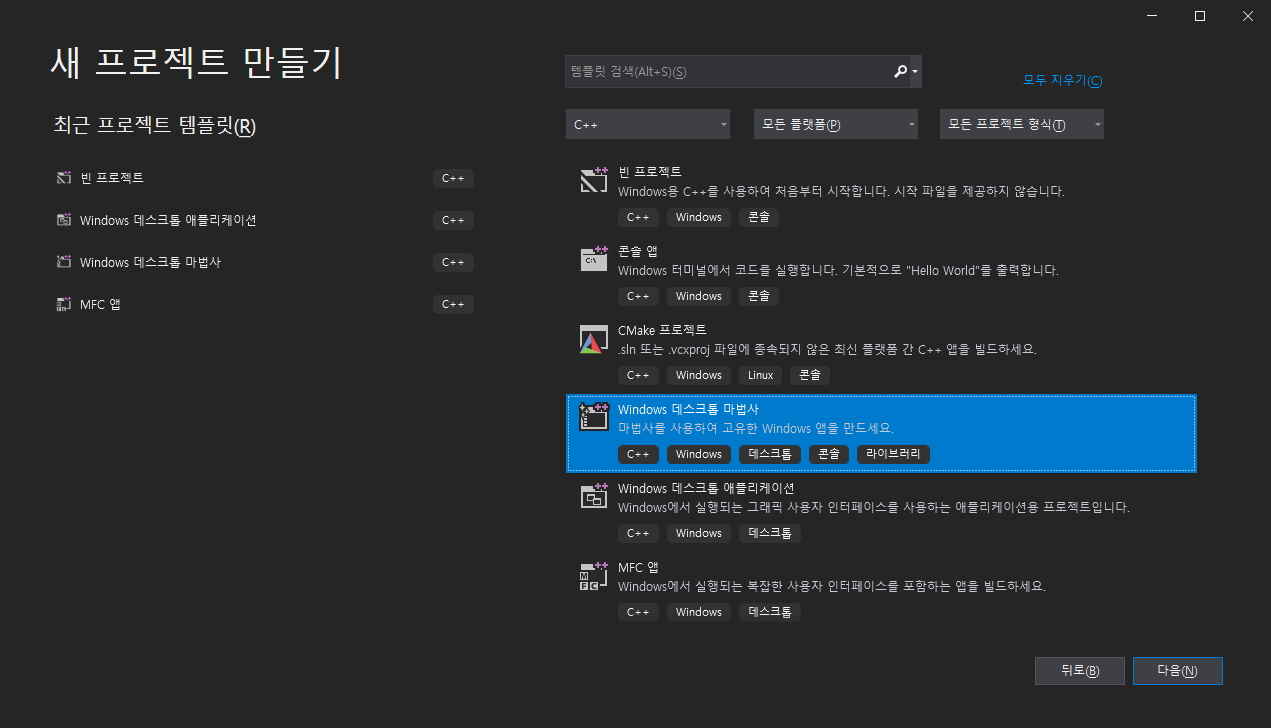The height and width of the screenshot is (728, 1271).
Task: Click recent 빈 프로젝트 icon in left panel
Action: pos(64,178)
